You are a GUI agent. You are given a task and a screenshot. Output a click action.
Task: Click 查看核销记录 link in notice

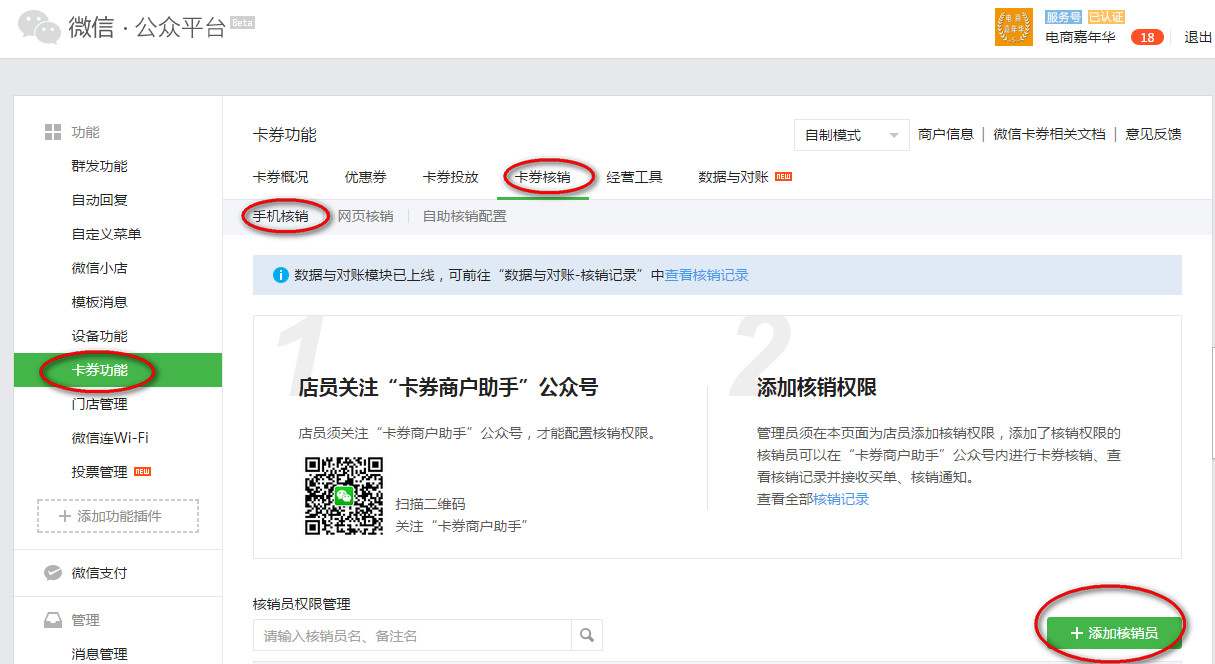707,275
